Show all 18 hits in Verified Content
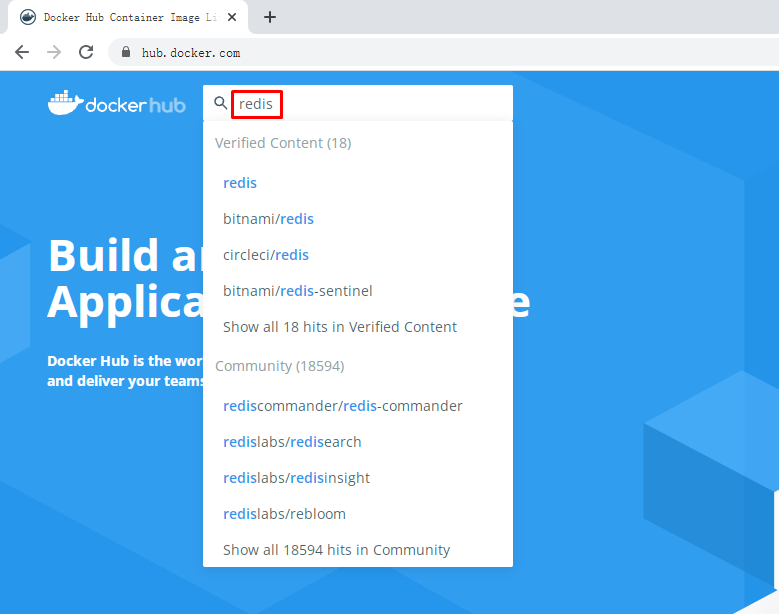The width and height of the screenshot is (779, 614). [339, 327]
